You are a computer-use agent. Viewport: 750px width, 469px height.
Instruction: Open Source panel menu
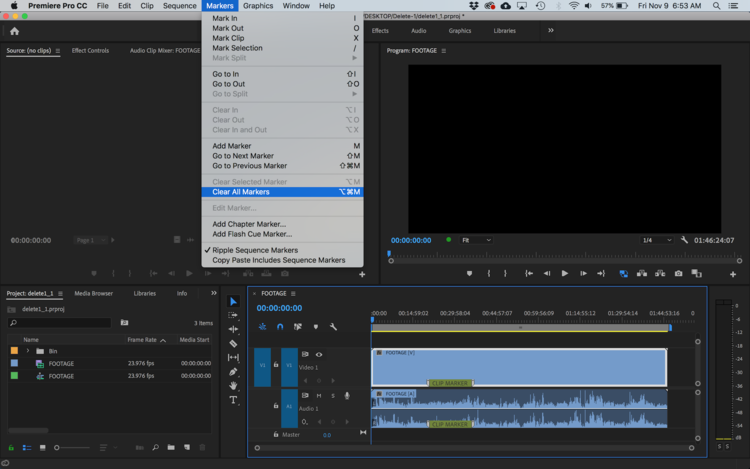[x=58, y=51]
